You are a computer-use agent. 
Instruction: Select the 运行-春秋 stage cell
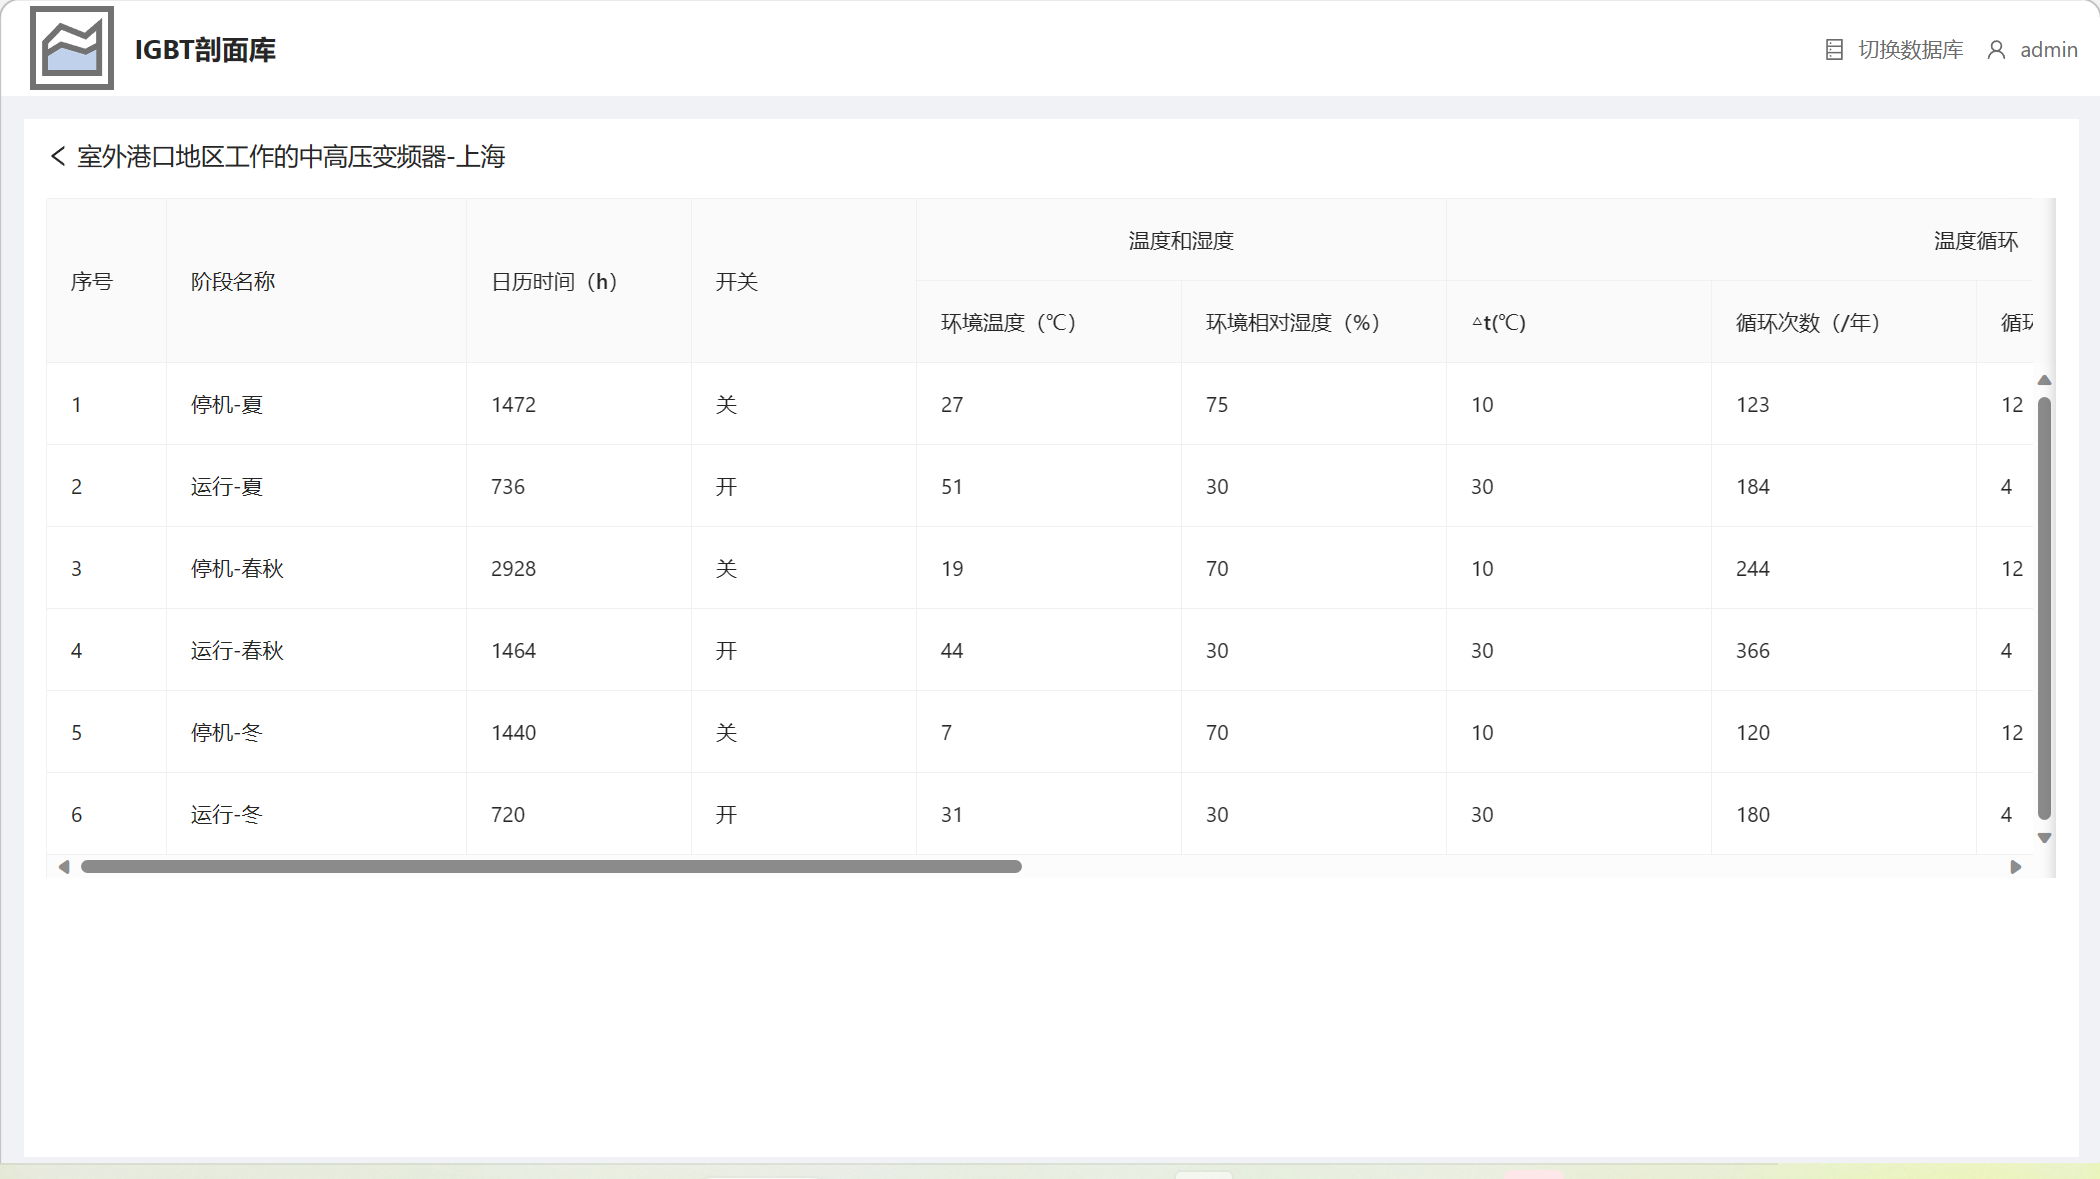pyautogui.click(x=237, y=651)
